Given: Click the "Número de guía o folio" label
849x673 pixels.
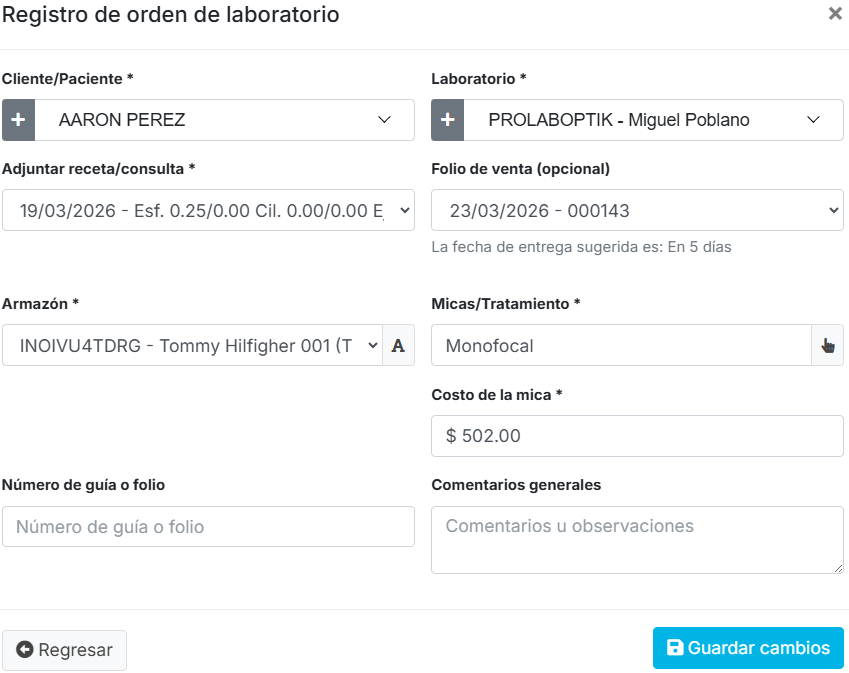Looking at the screenshot, I should point(84,485).
